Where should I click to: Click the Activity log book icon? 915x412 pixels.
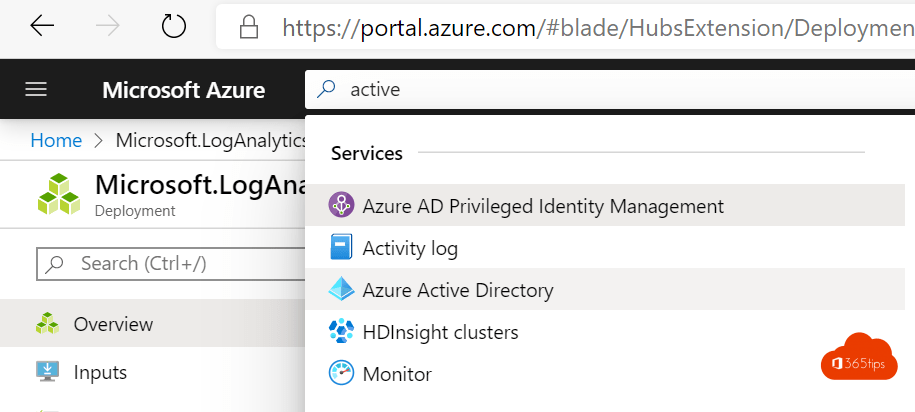342,248
